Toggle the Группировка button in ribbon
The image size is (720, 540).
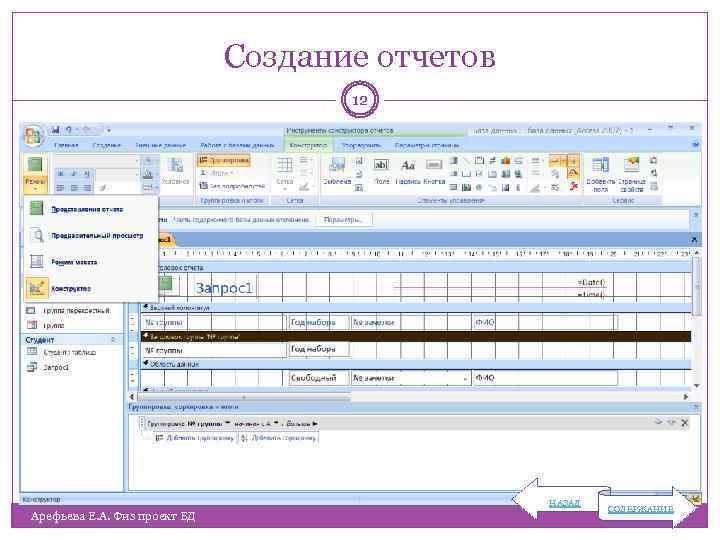click(224, 161)
